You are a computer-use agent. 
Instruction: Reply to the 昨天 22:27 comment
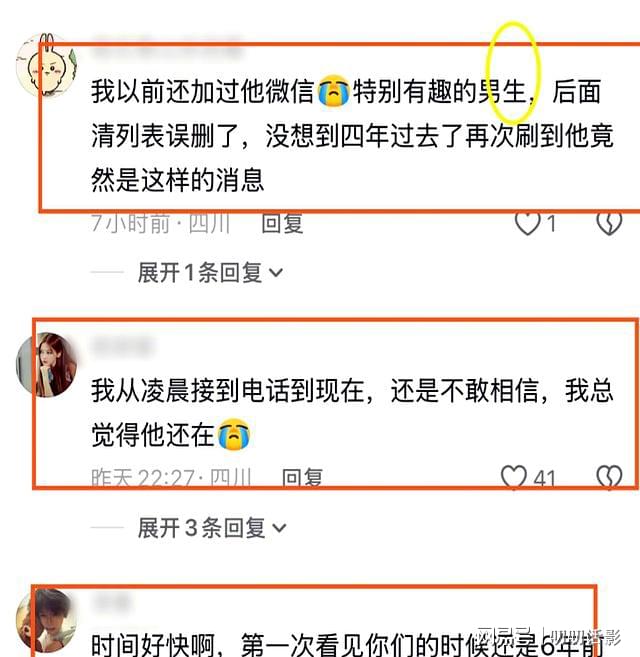(302, 478)
